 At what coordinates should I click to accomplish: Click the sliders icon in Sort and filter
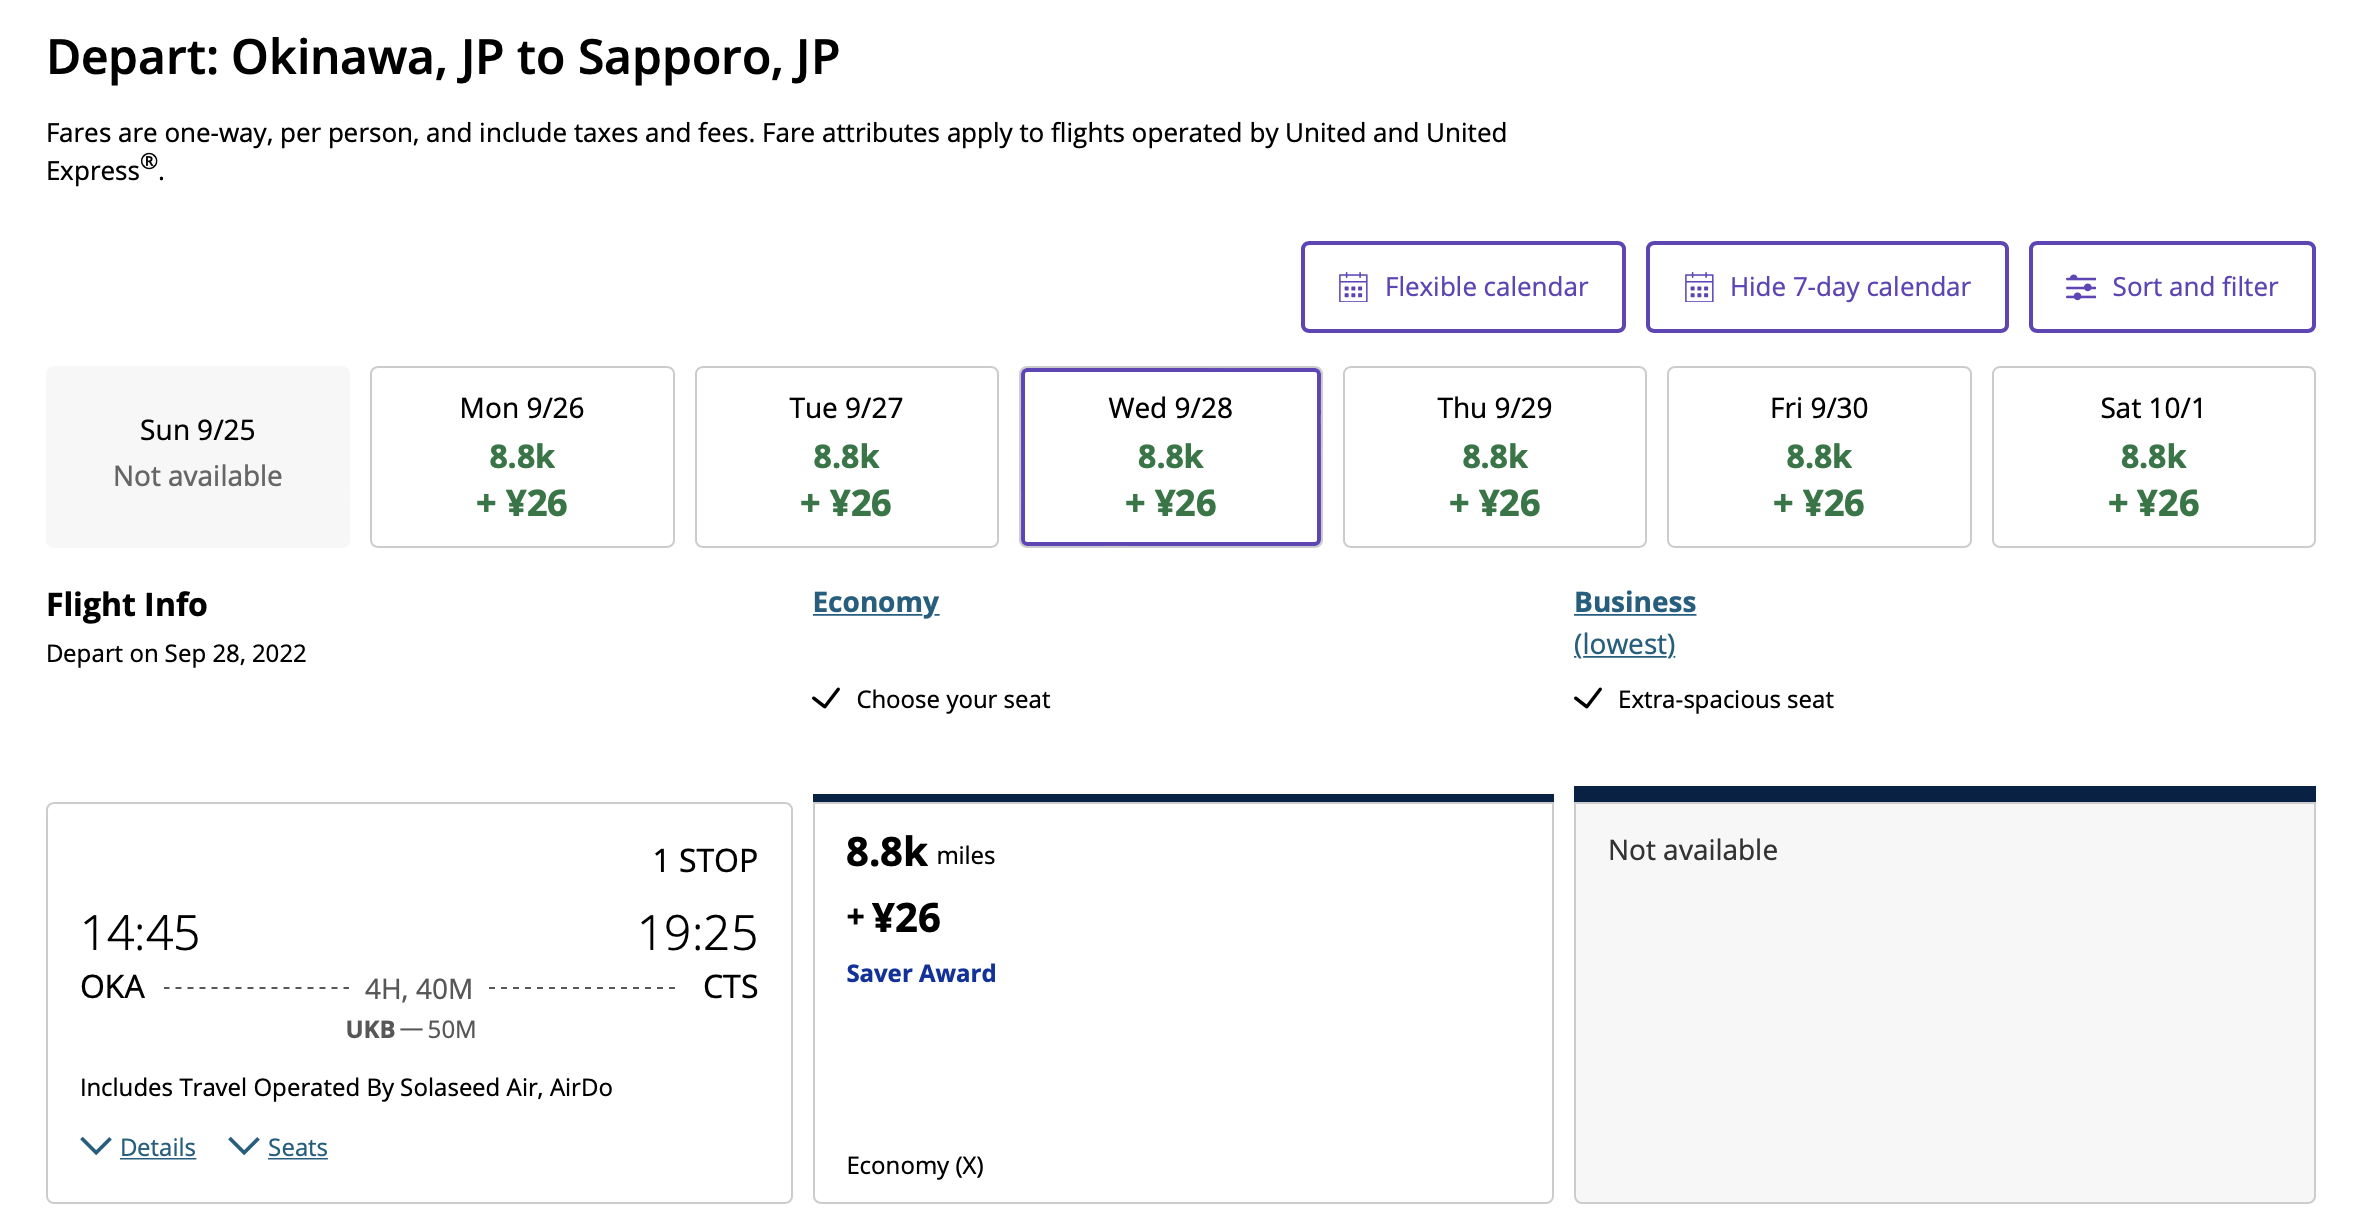[x=2080, y=288]
